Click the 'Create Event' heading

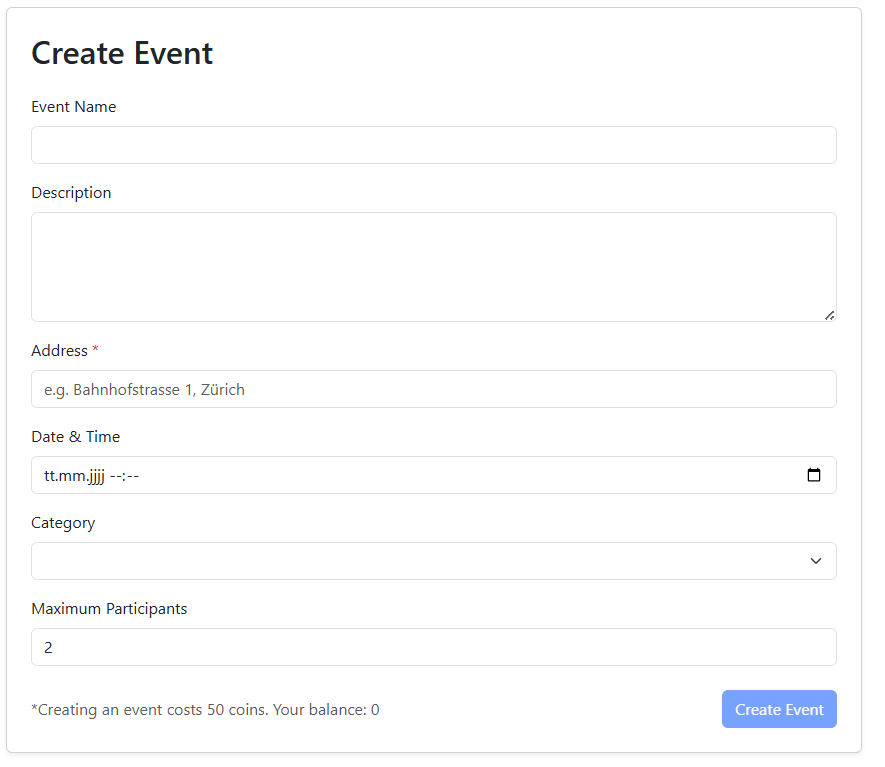[122, 54]
